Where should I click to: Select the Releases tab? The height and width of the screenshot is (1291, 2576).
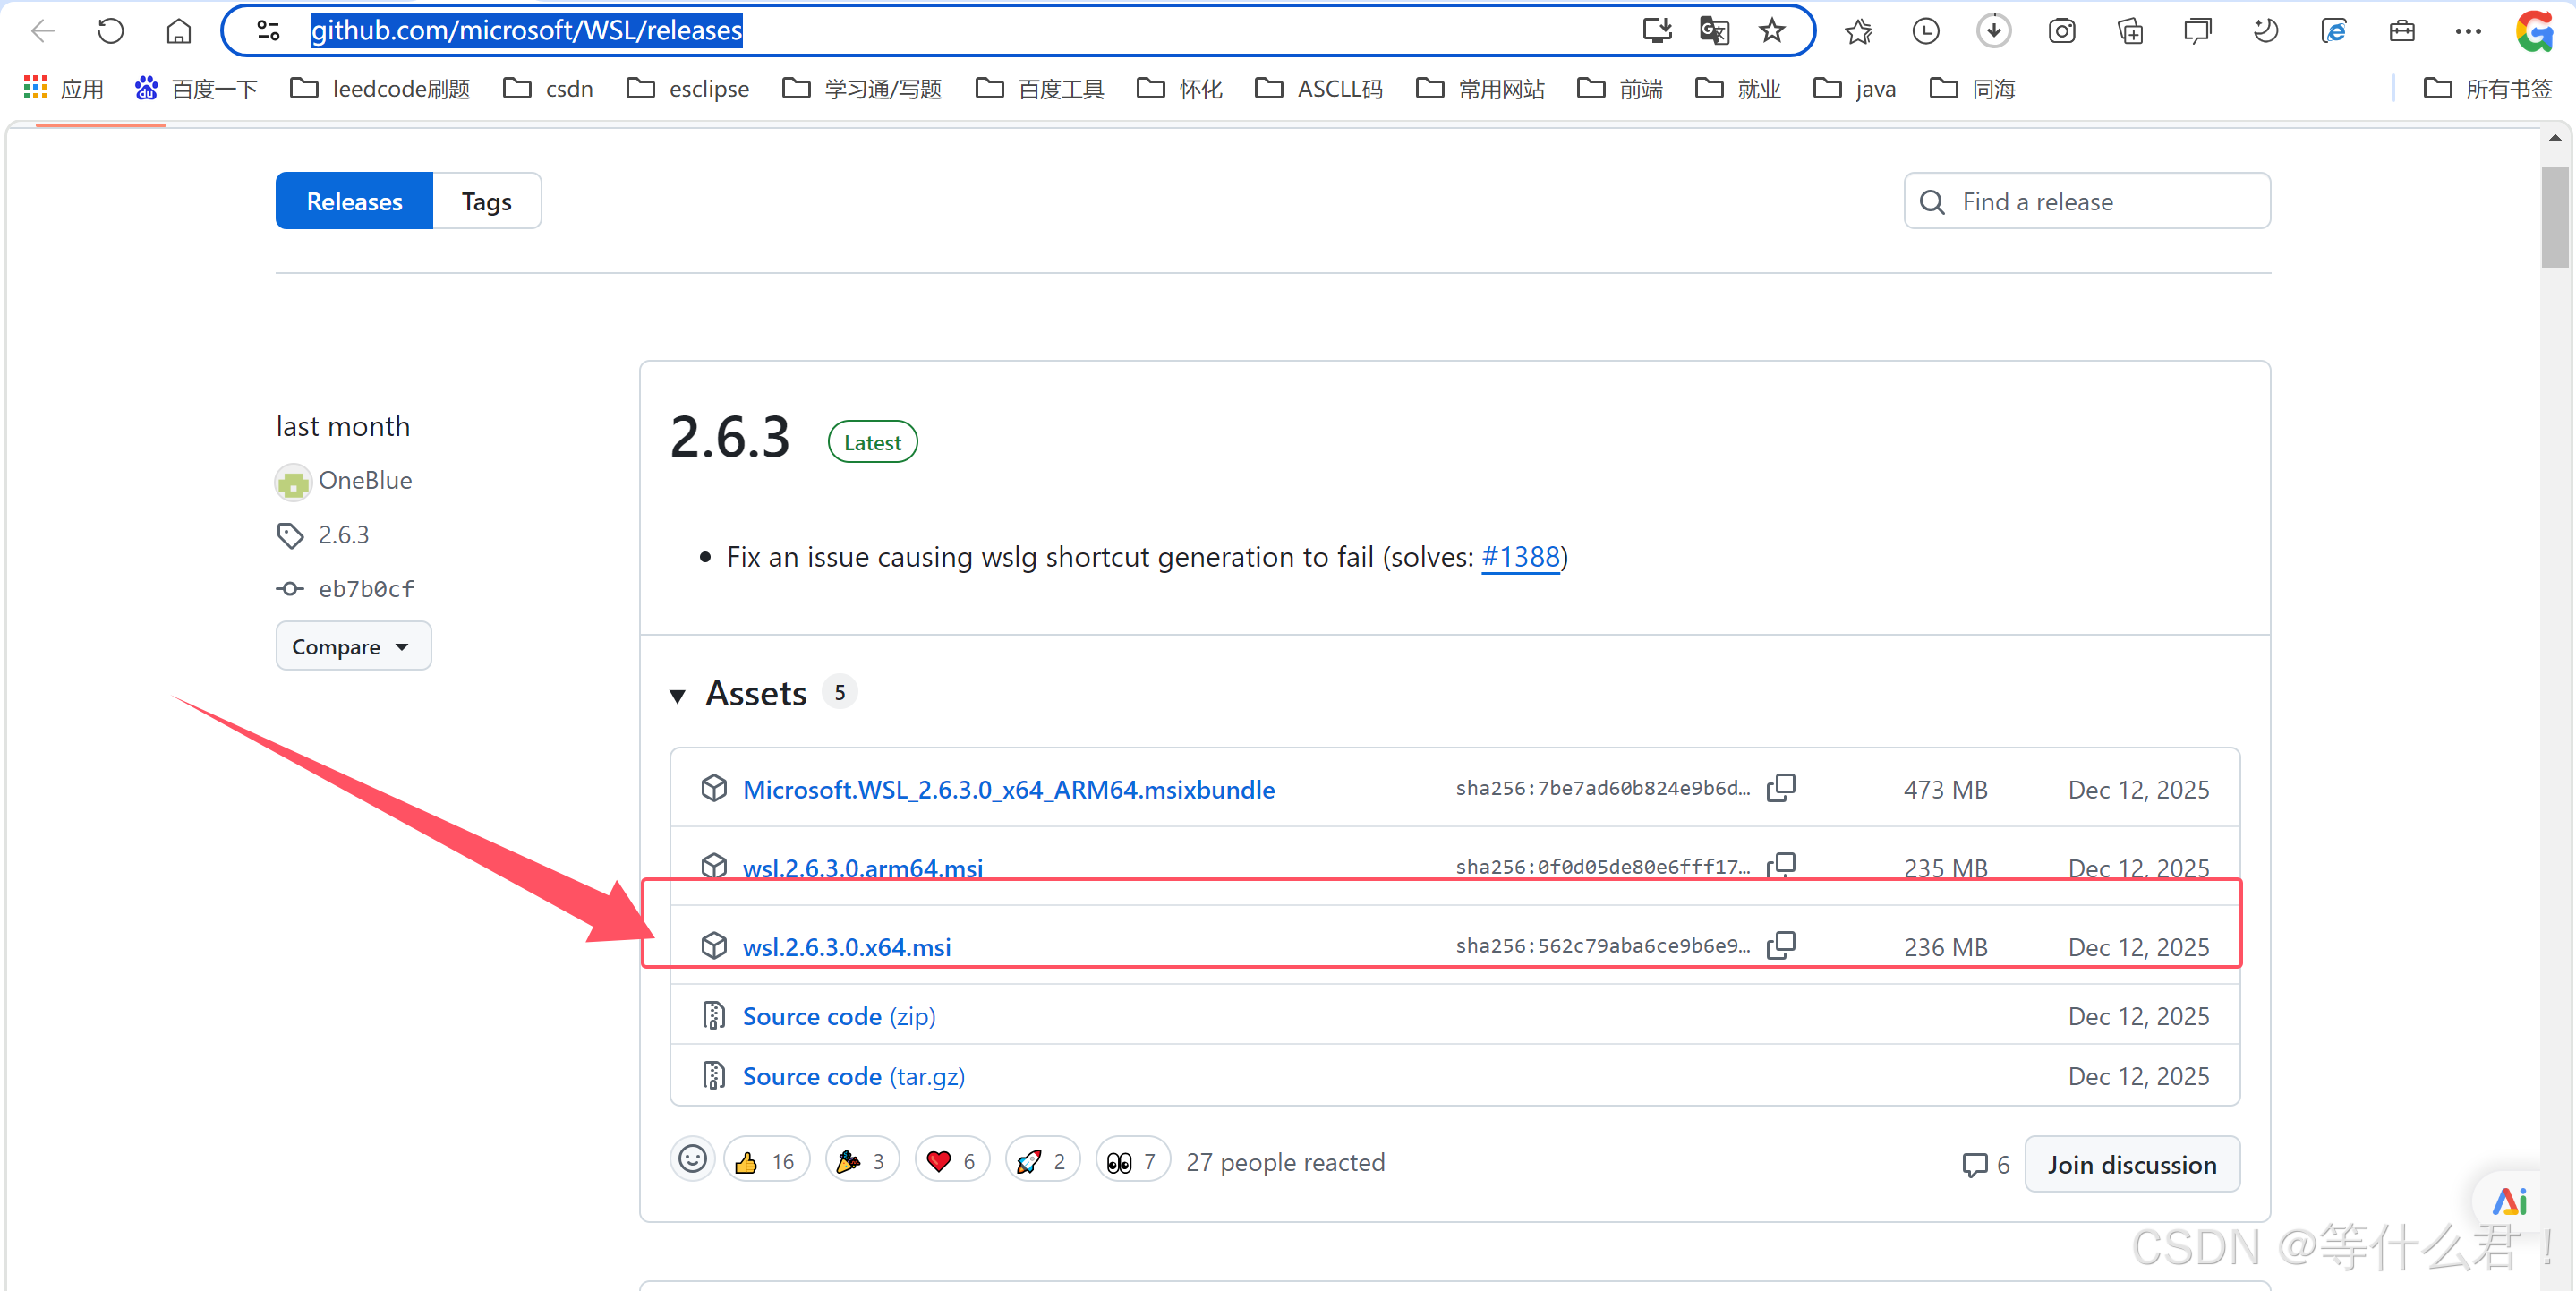pos(354,202)
